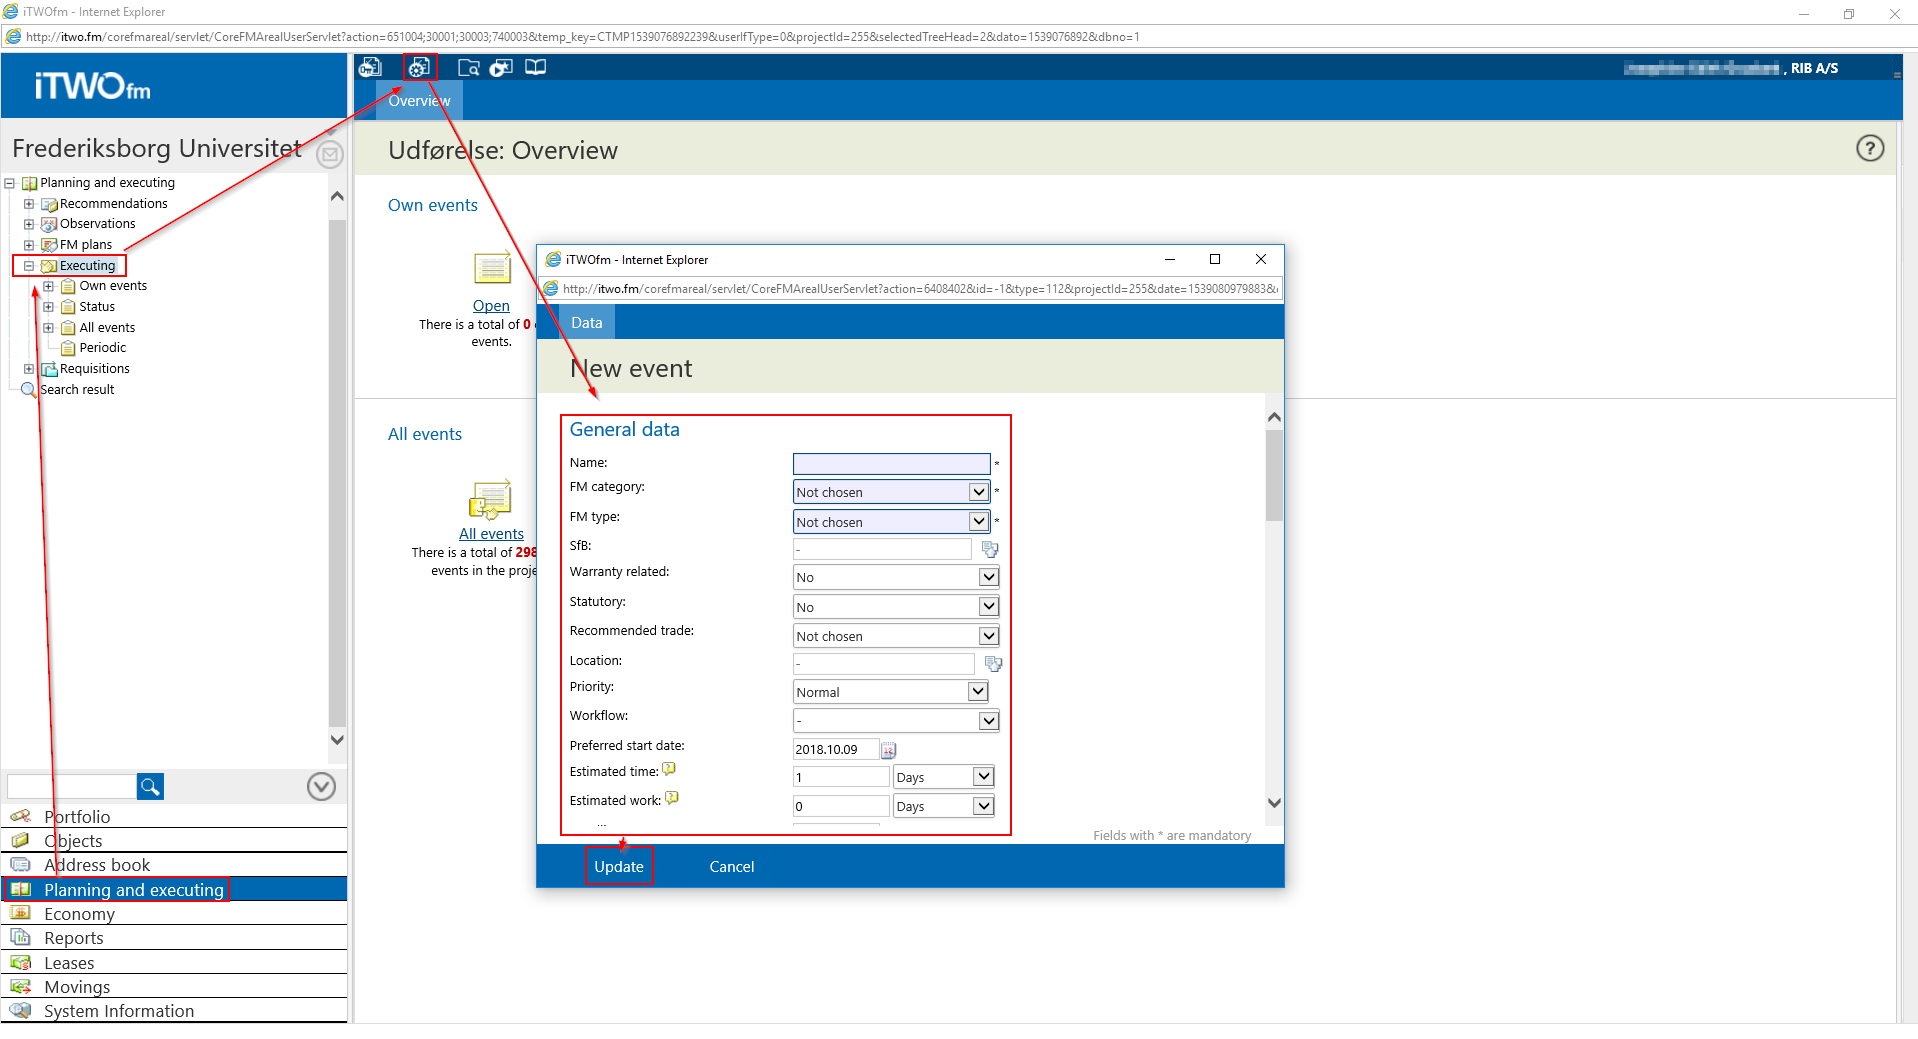Open the All events link
This screenshot has width=1918, height=1039.
[490, 534]
